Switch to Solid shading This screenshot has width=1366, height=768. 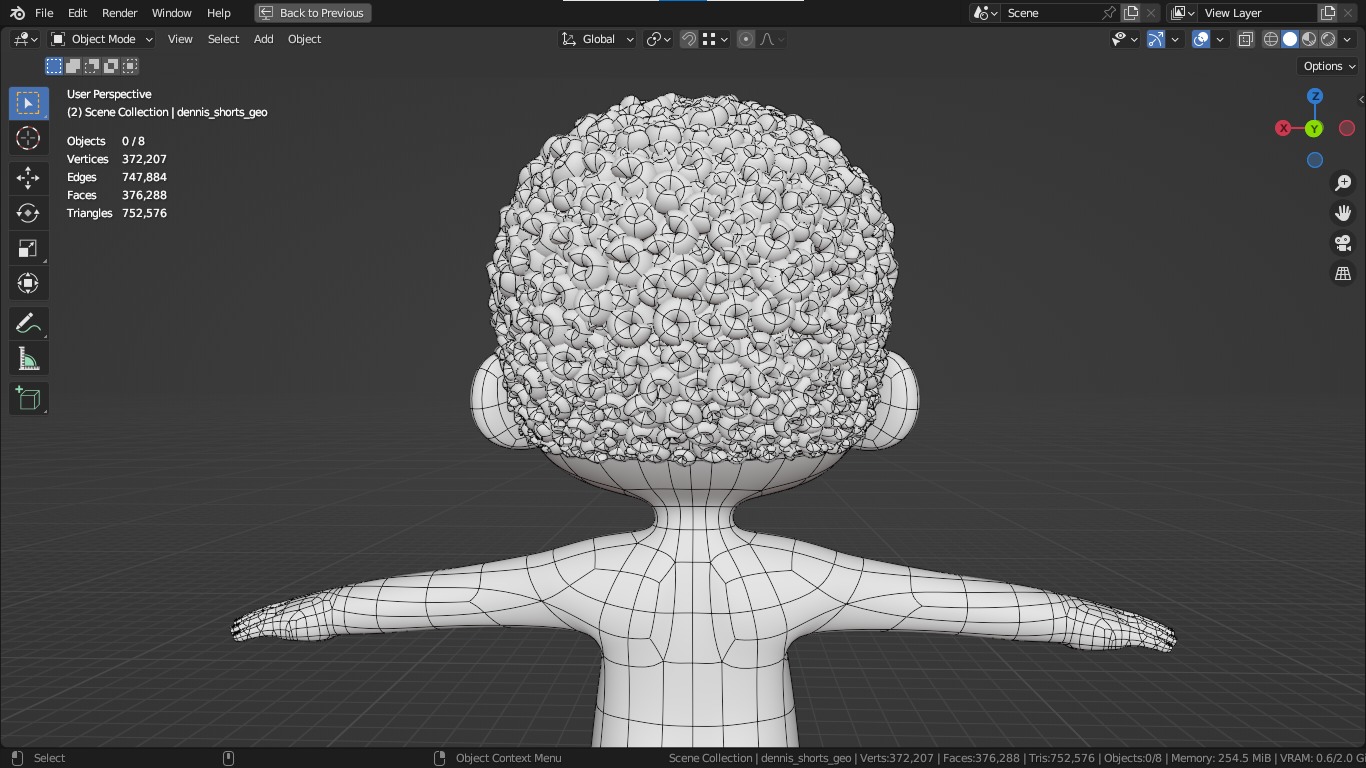click(1290, 39)
